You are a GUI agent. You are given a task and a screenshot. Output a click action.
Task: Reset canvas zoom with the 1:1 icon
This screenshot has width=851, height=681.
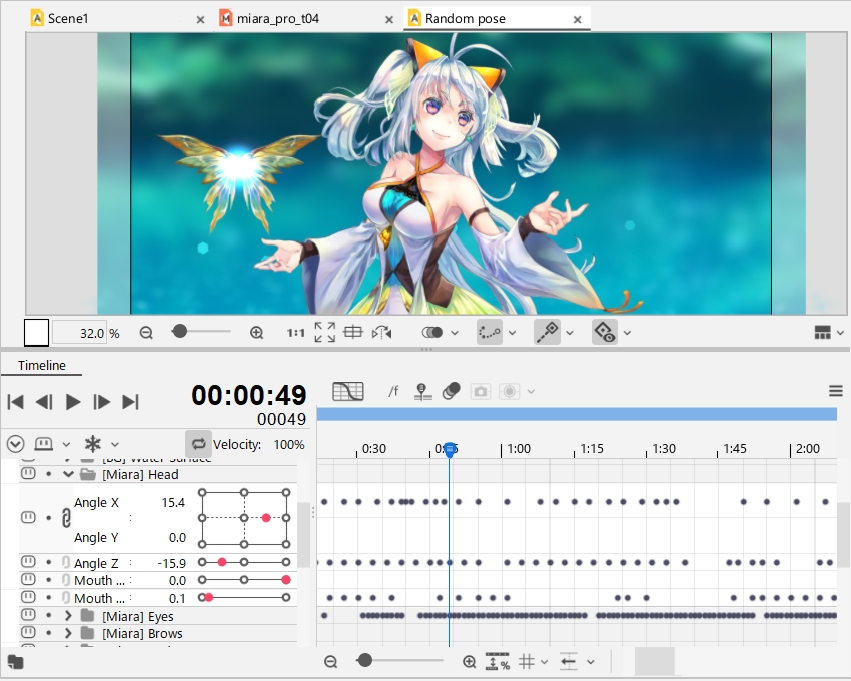pyautogui.click(x=296, y=333)
